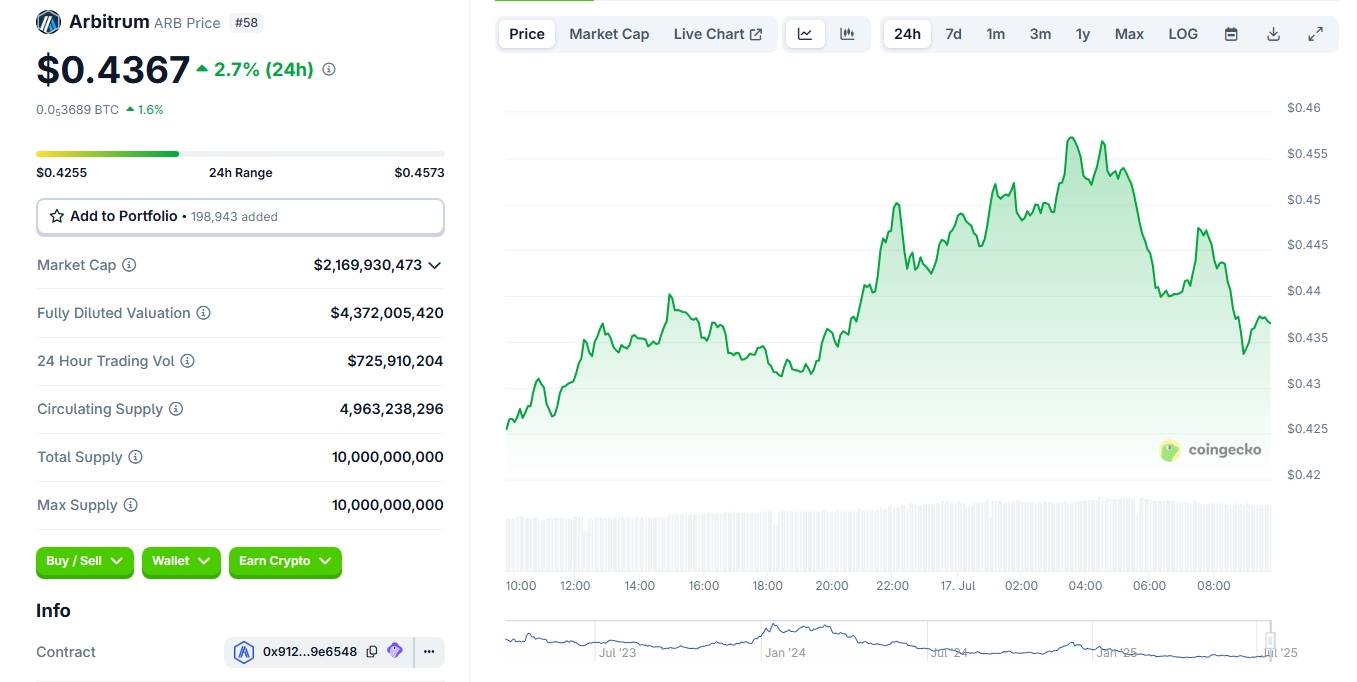
Task: Select the 3m time range
Action: pos(1040,34)
